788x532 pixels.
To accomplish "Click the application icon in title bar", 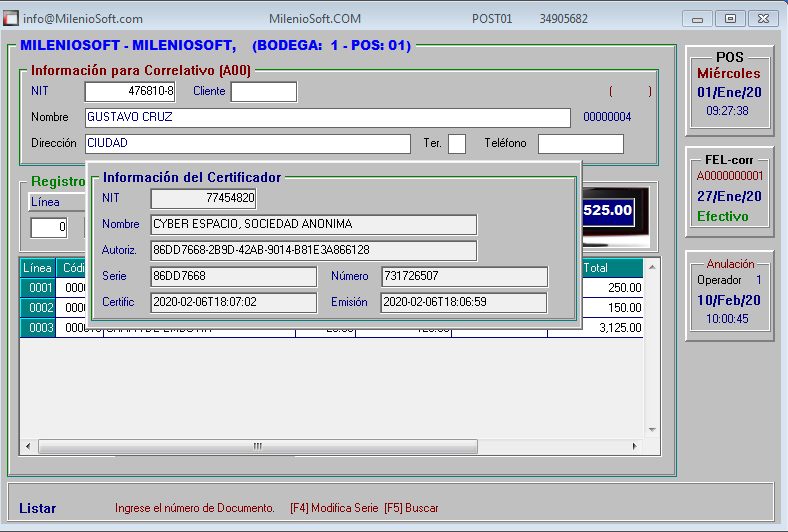I will tap(11, 19).
